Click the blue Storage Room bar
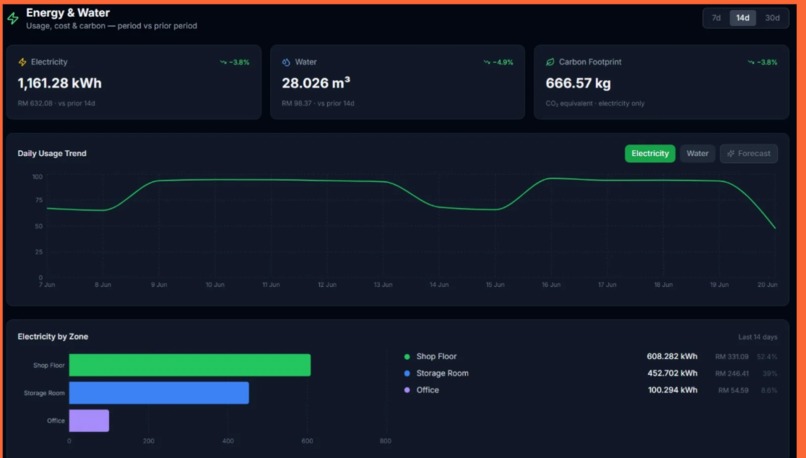The height and width of the screenshot is (458, 806). pos(159,393)
